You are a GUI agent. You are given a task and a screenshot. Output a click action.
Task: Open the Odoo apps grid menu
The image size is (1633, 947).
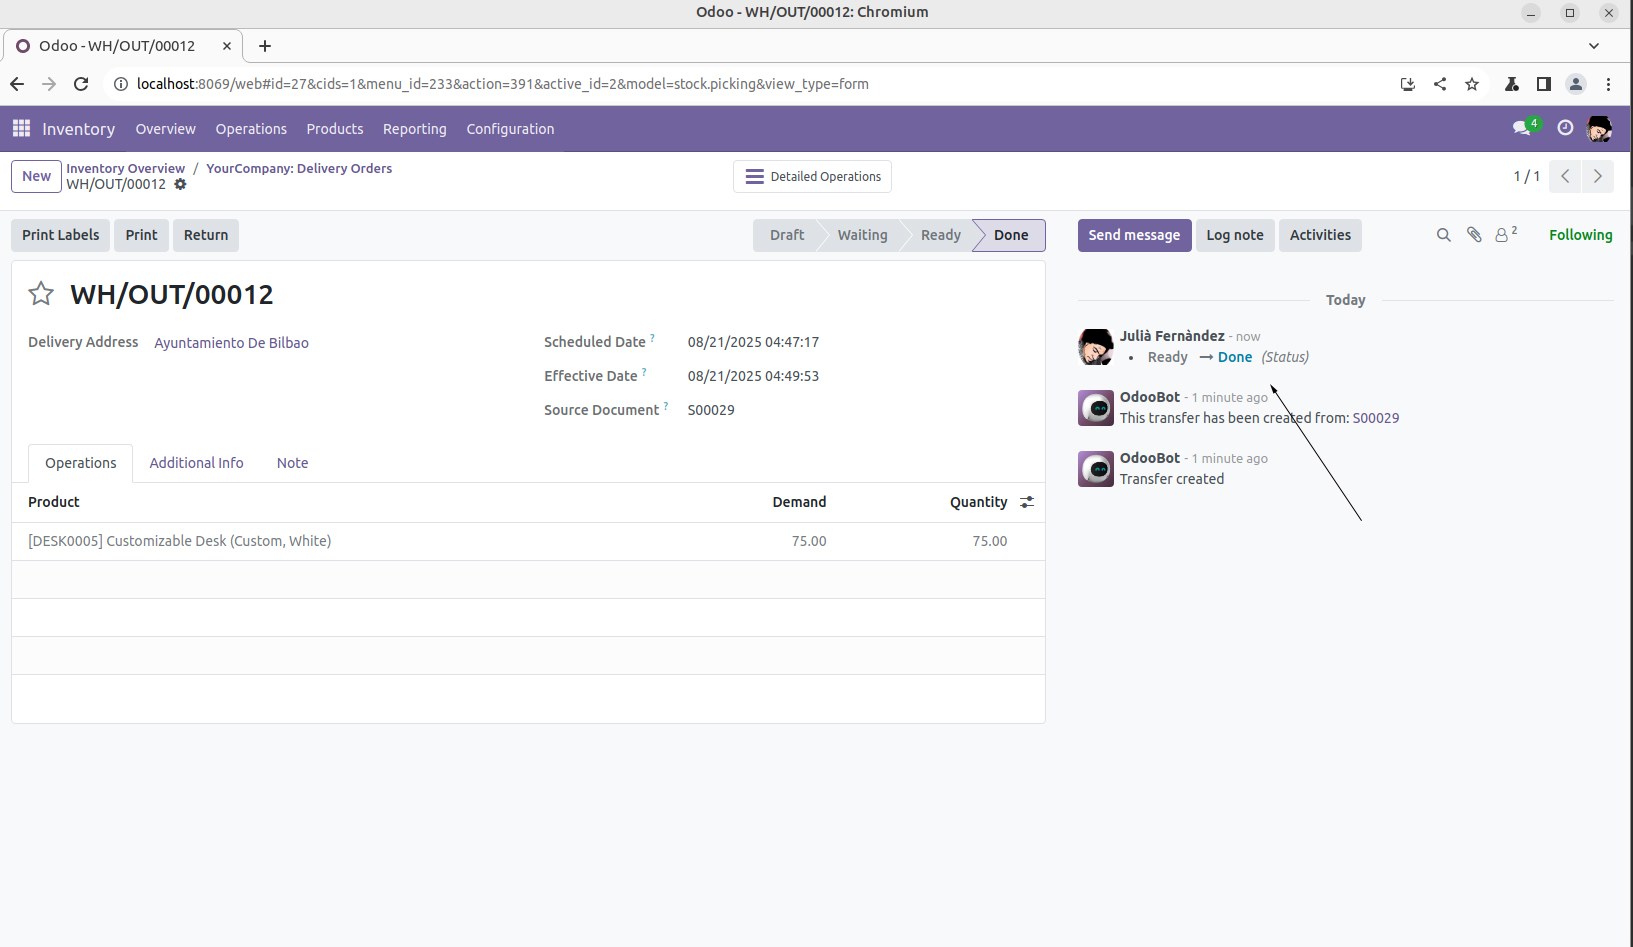pyautogui.click(x=21, y=128)
